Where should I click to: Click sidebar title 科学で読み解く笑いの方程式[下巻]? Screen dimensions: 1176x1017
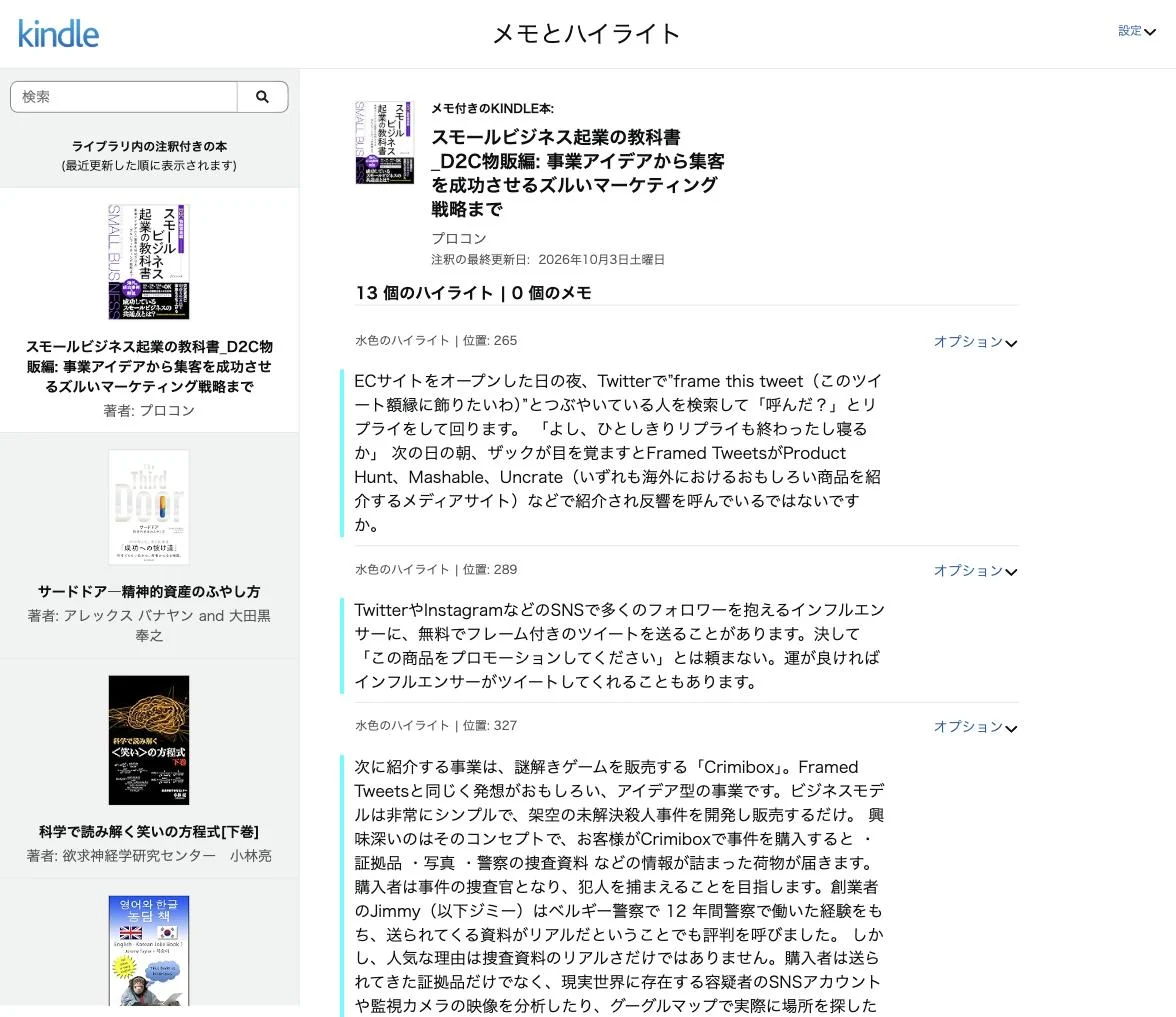coord(149,832)
